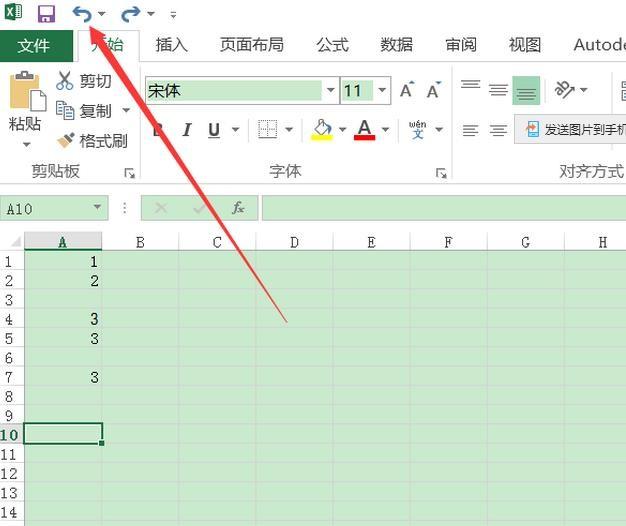This screenshot has width=626, height=526.
Task: Open the 插入 ribbon tab
Action: 171,45
